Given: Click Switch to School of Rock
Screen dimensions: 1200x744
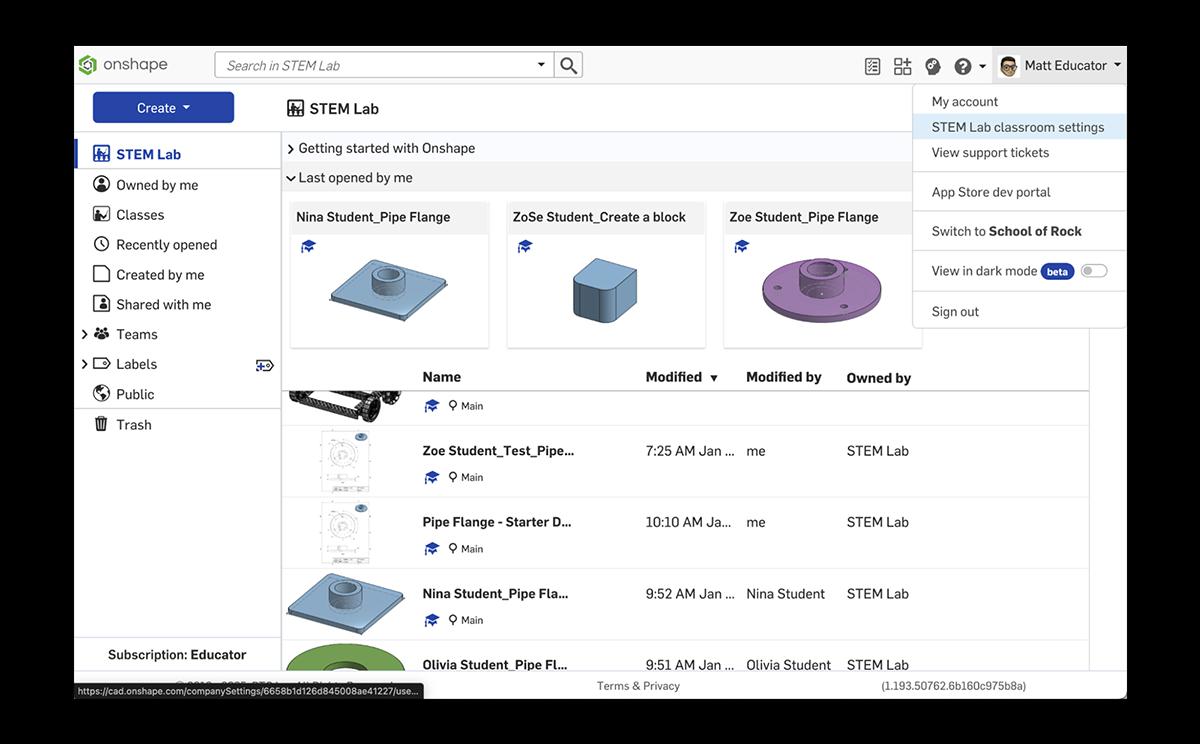Looking at the screenshot, I should (1006, 231).
